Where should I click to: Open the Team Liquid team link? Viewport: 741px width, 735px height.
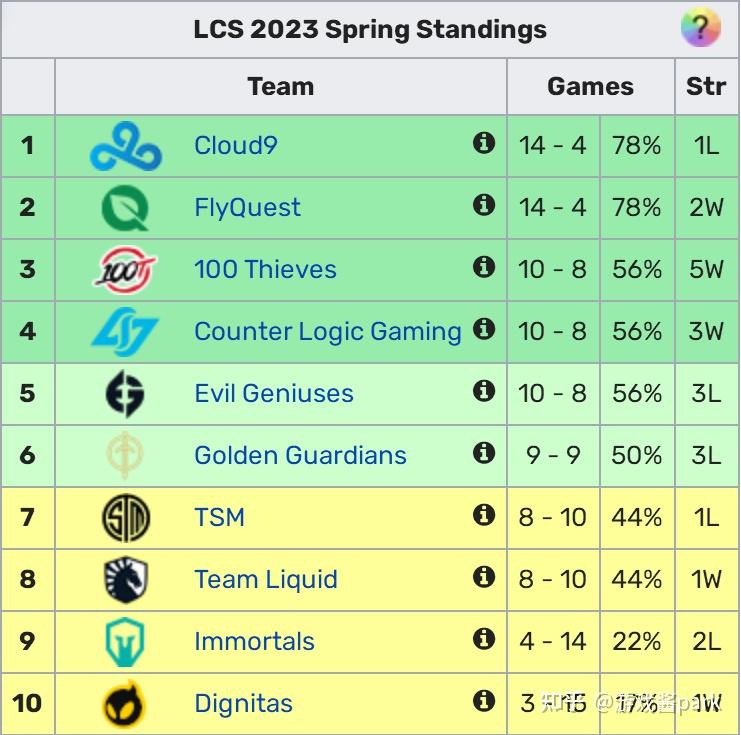(266, 580)
